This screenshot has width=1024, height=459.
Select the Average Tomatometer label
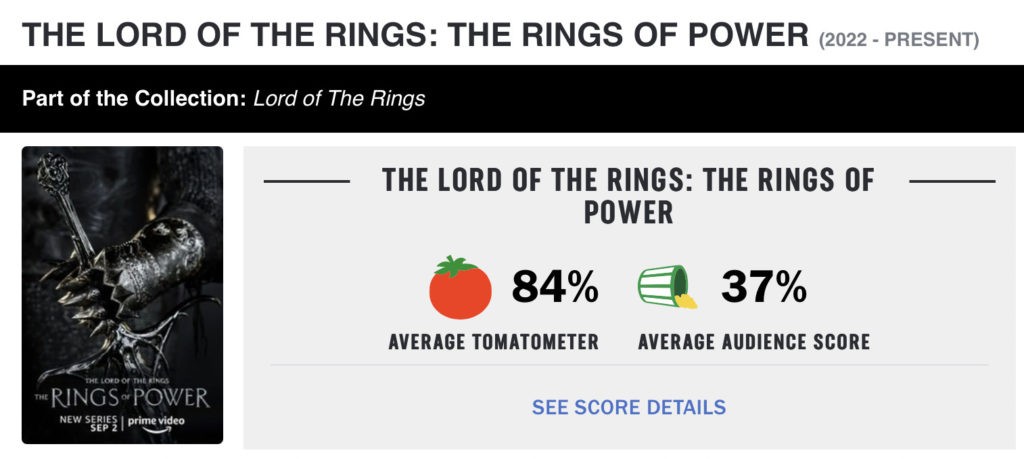493,342
